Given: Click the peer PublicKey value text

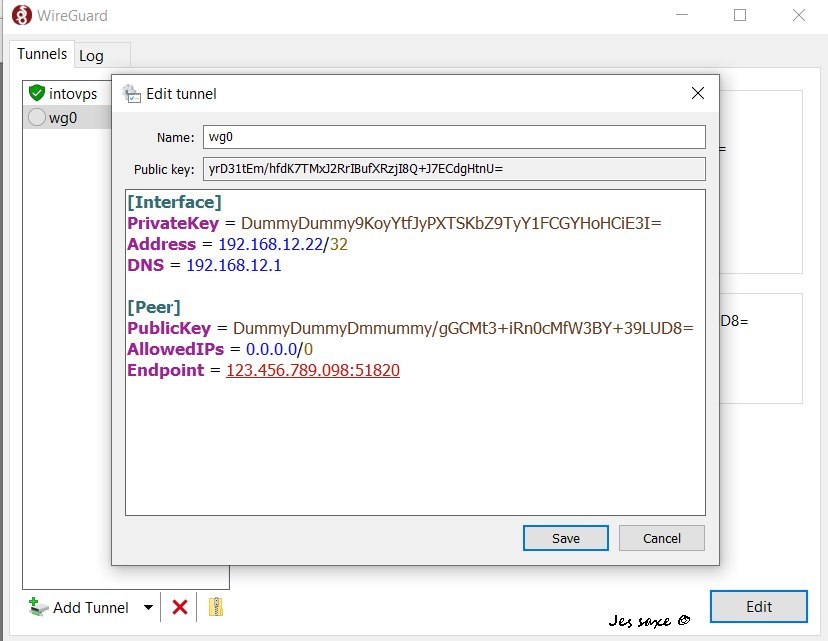Looking at the screenshot, I should [463, 328].
